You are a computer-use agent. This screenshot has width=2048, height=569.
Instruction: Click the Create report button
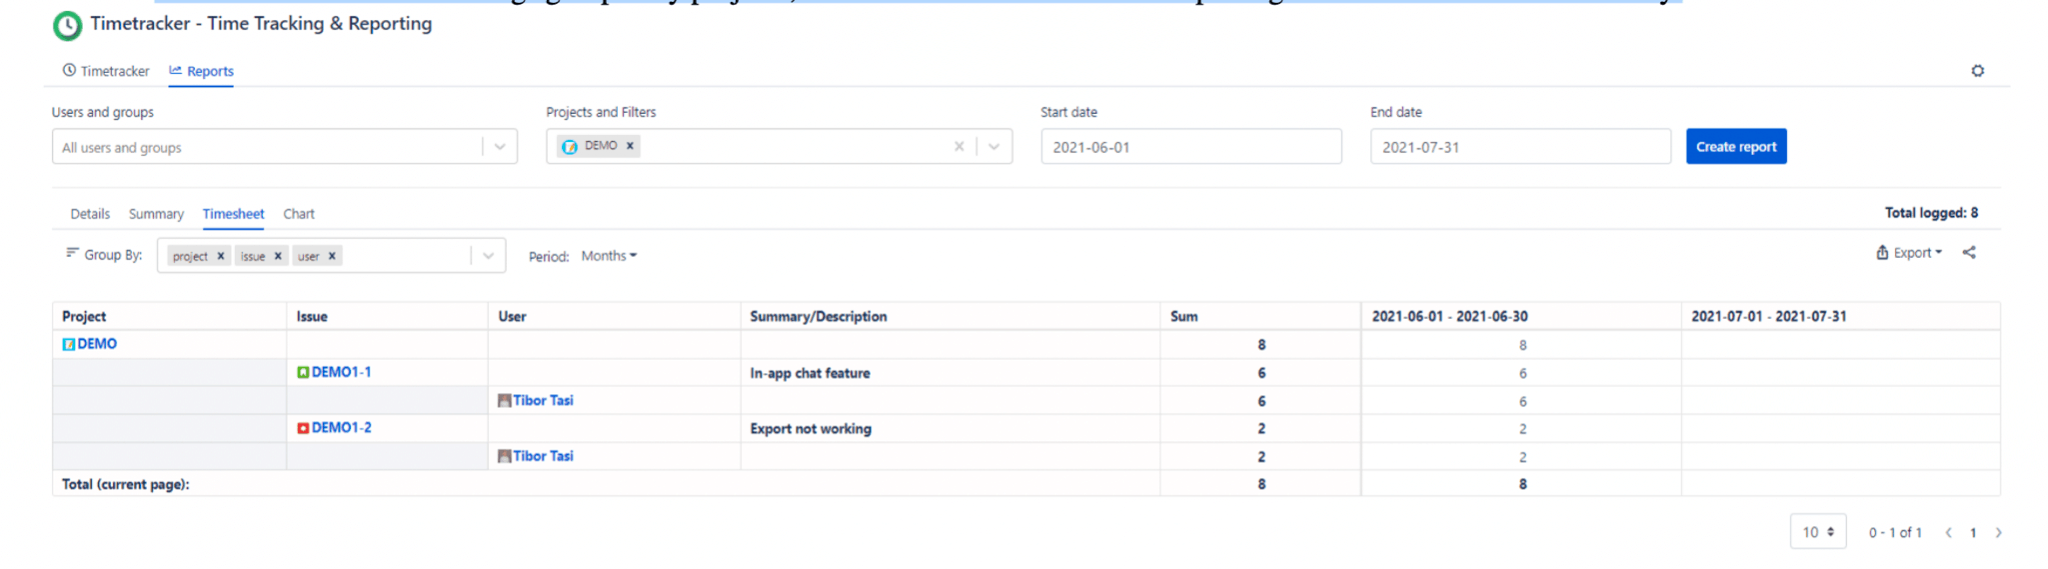point(1736,147)
